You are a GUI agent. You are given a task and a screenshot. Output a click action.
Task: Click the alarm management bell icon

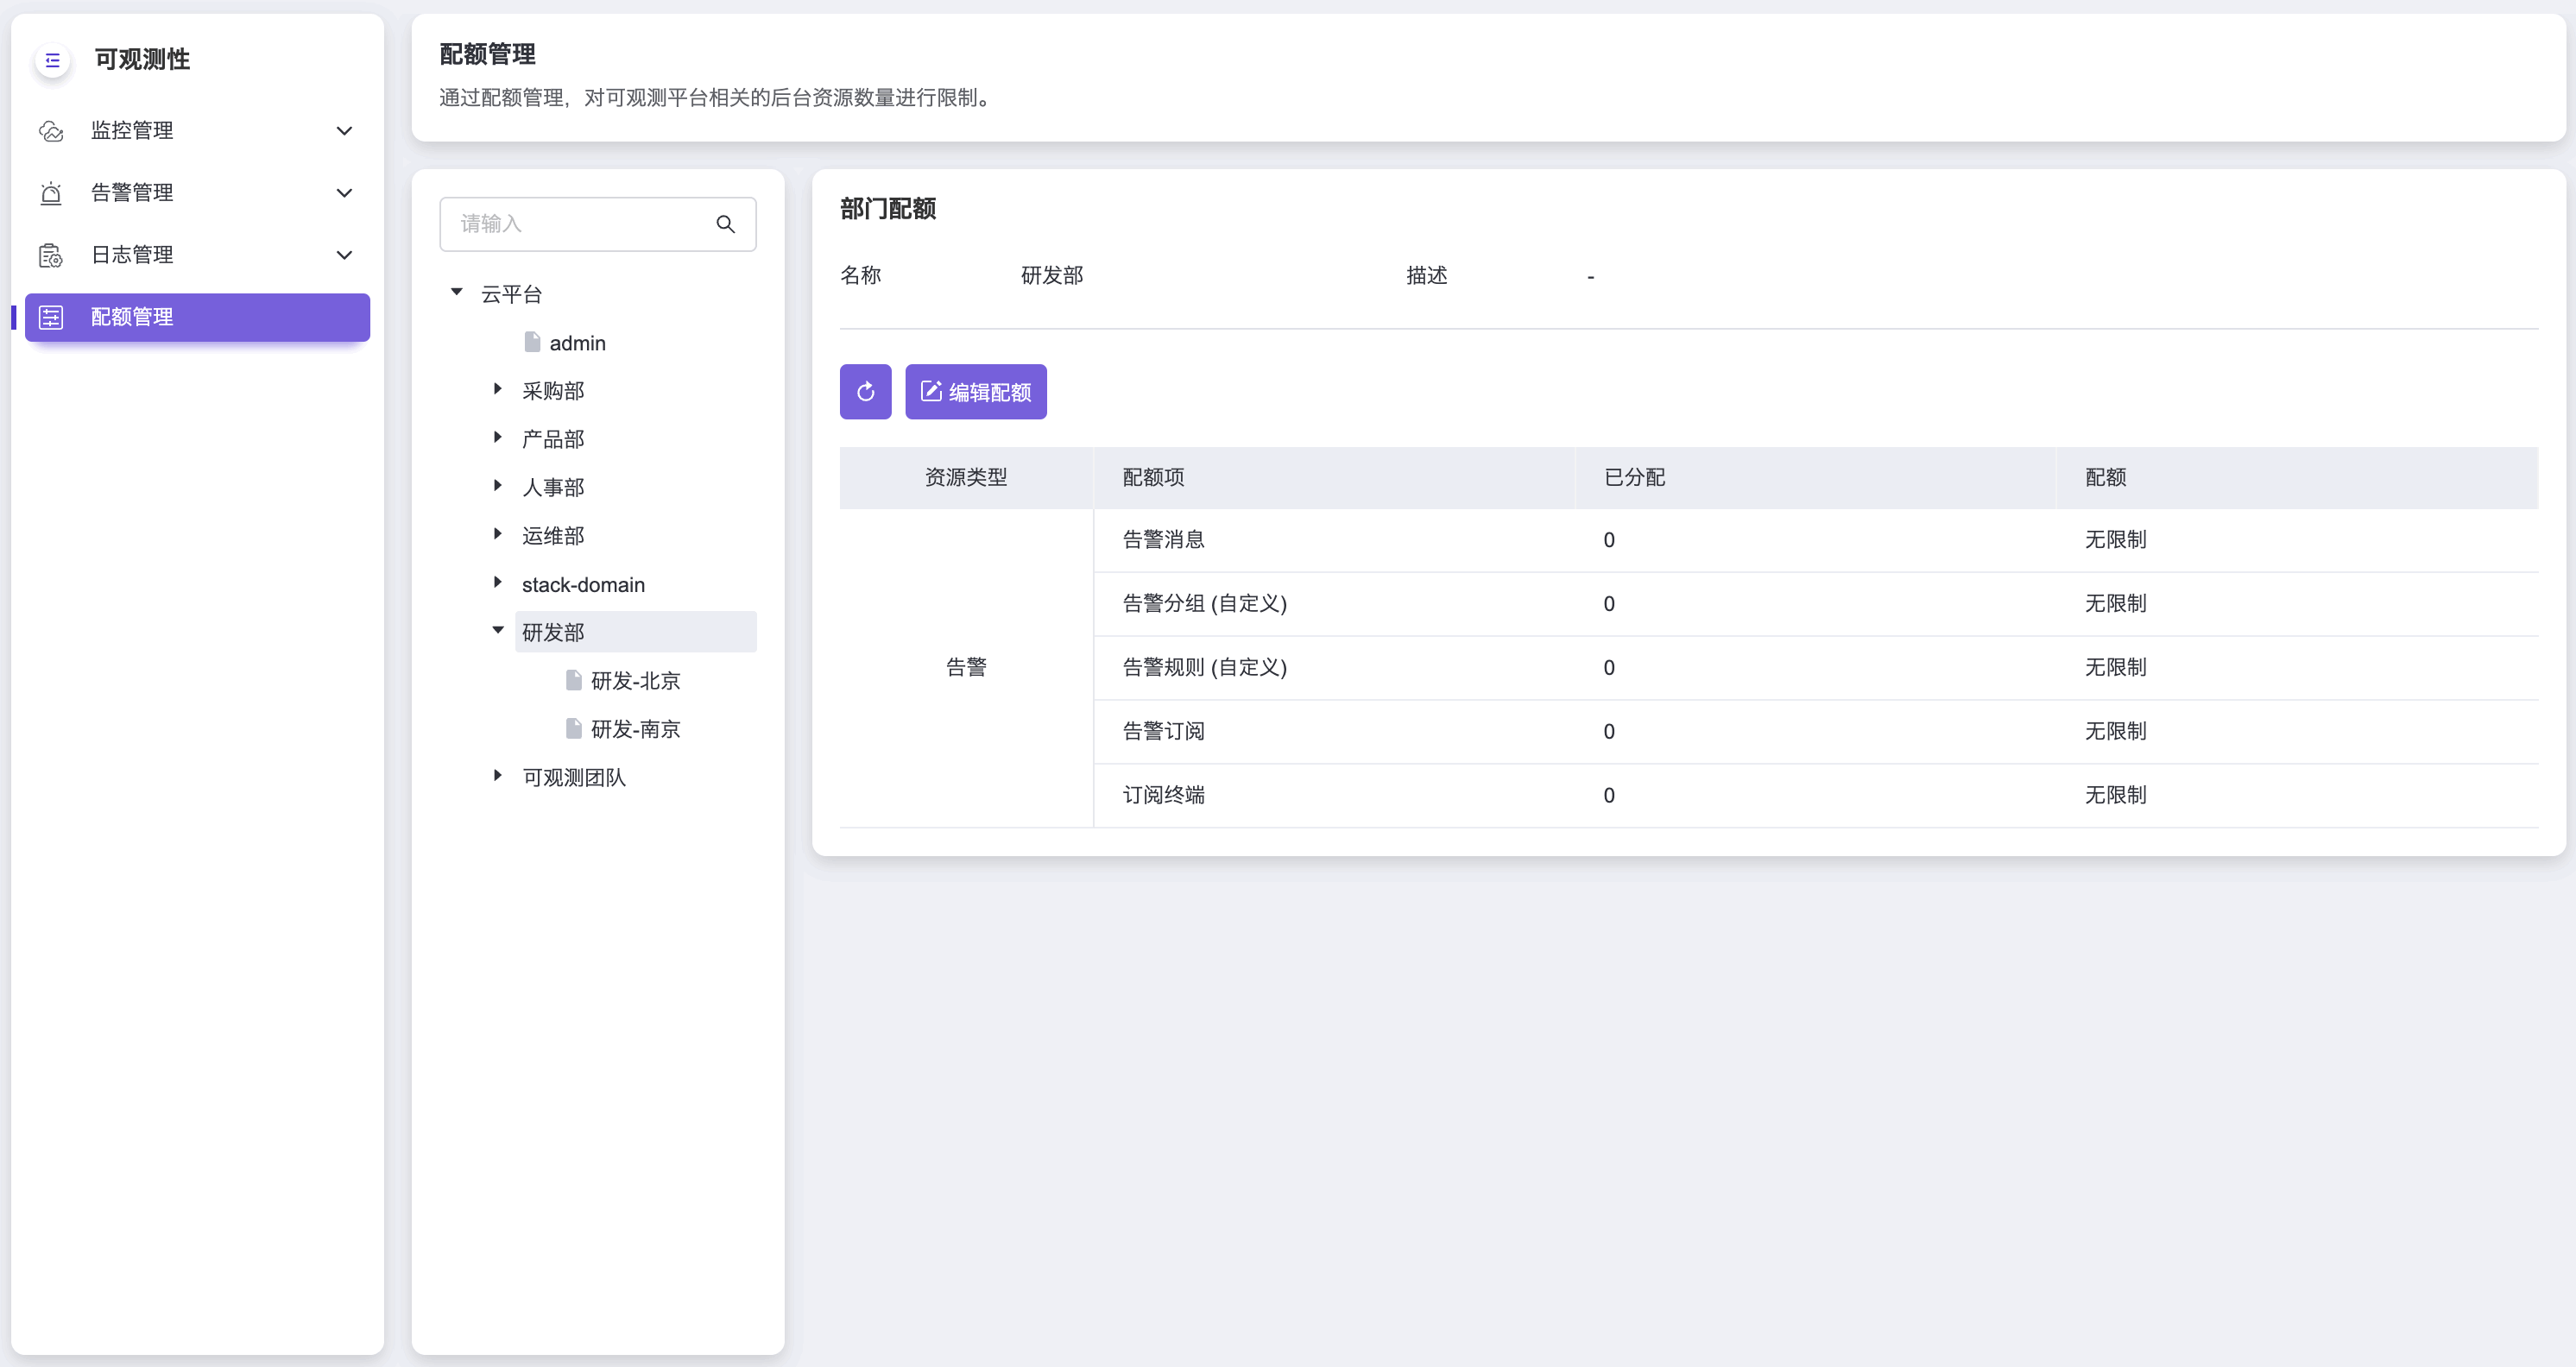(x=51, y=193)
